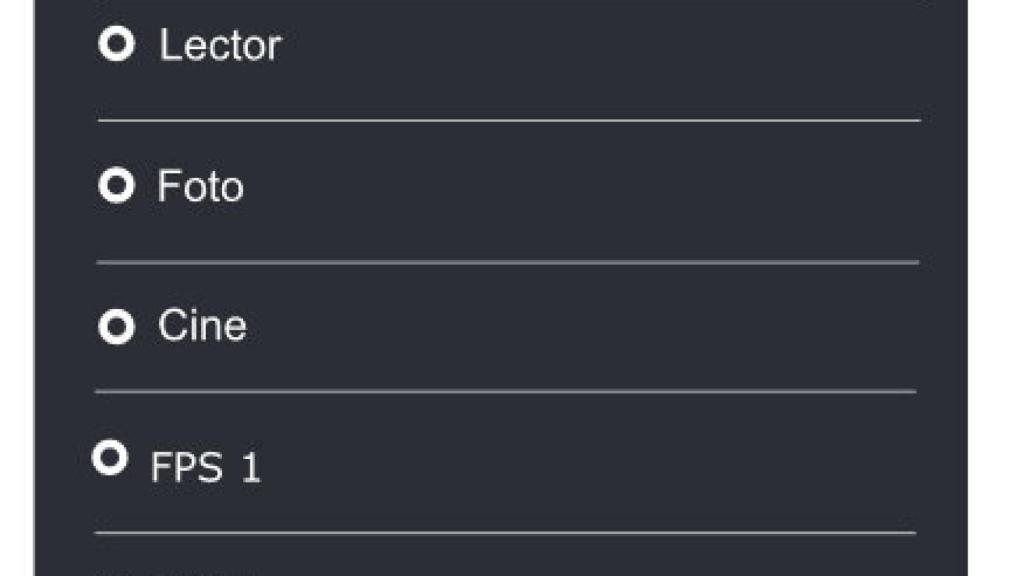Click the Cine label text
This screenshot has height=576, width=1024.
click(200, 326)
